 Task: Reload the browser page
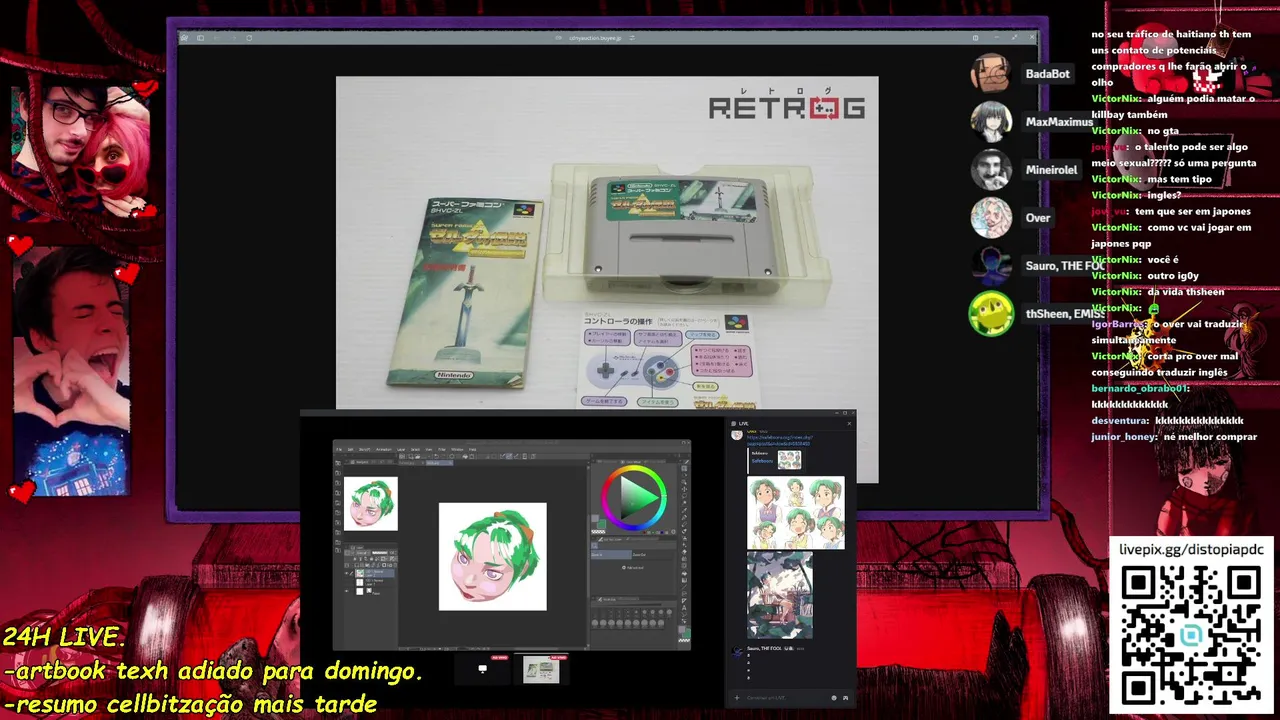(x=249, y=38)
